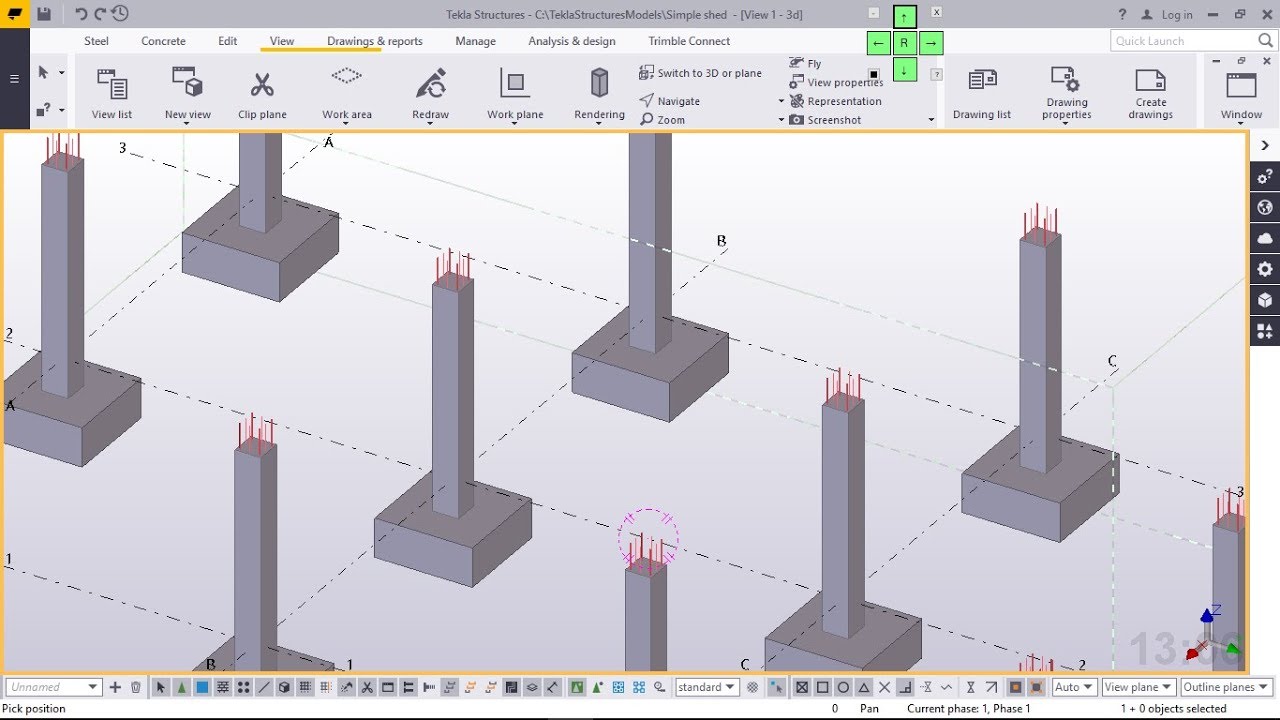Toggle snap to midpoints triangle
This screenshot has width=1280, height=720.
[864, 687]
